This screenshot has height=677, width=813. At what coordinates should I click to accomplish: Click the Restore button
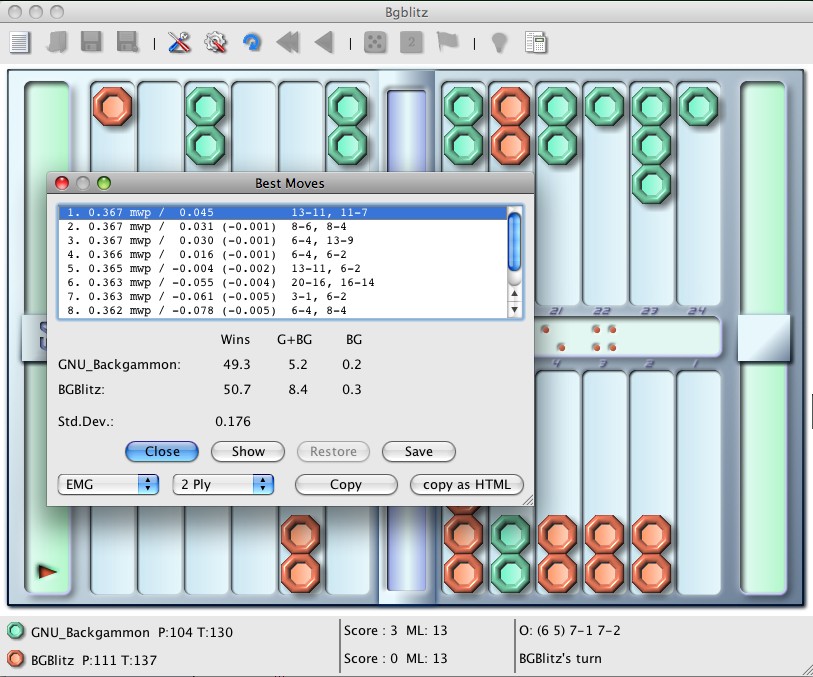click(x=333, y=452)
